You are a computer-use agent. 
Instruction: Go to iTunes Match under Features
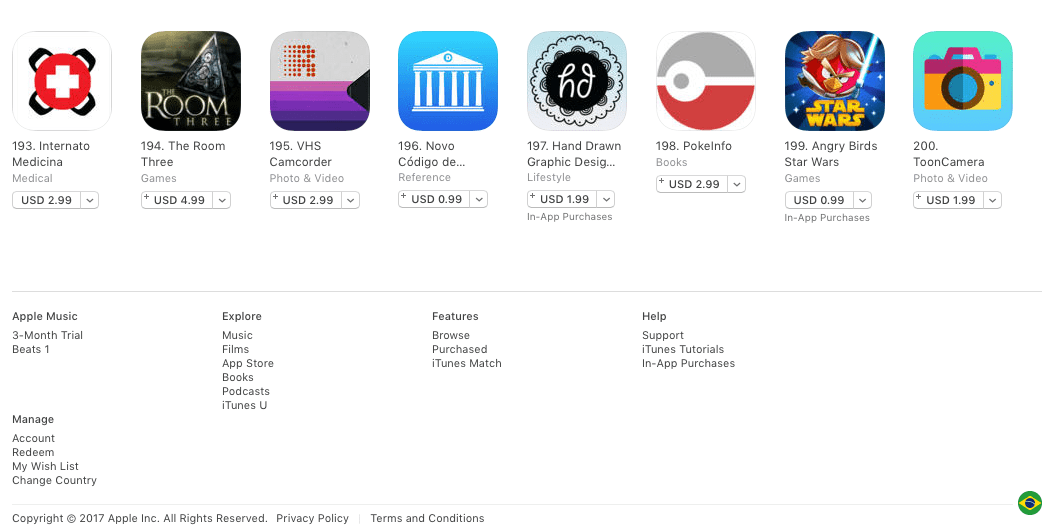[x=467, y=364]
